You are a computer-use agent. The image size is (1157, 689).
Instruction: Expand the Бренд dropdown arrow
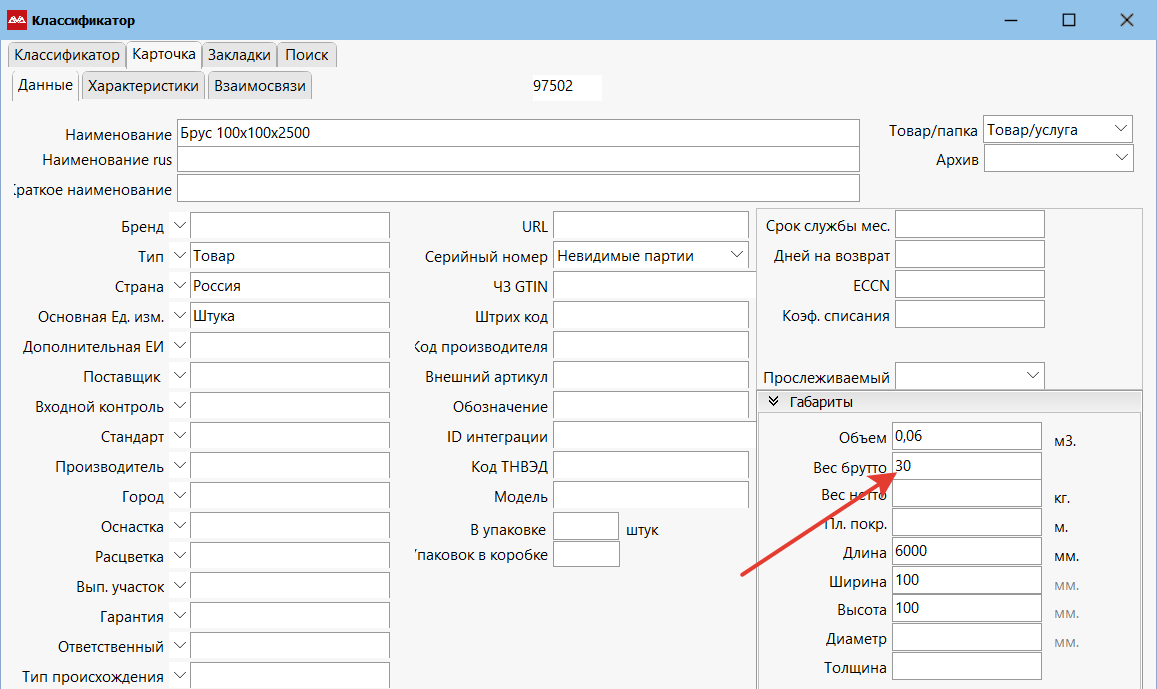tap(179, 226)
